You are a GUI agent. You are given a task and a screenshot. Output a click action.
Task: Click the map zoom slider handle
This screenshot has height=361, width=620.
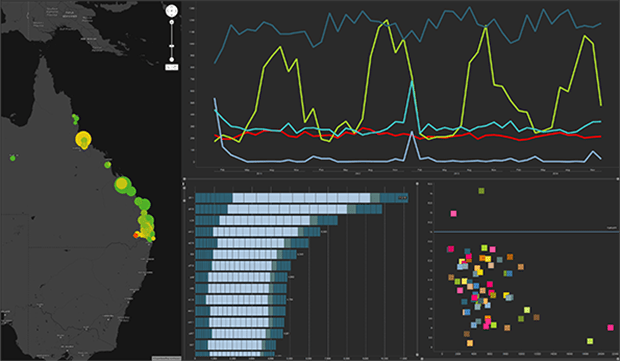[172, 46]
